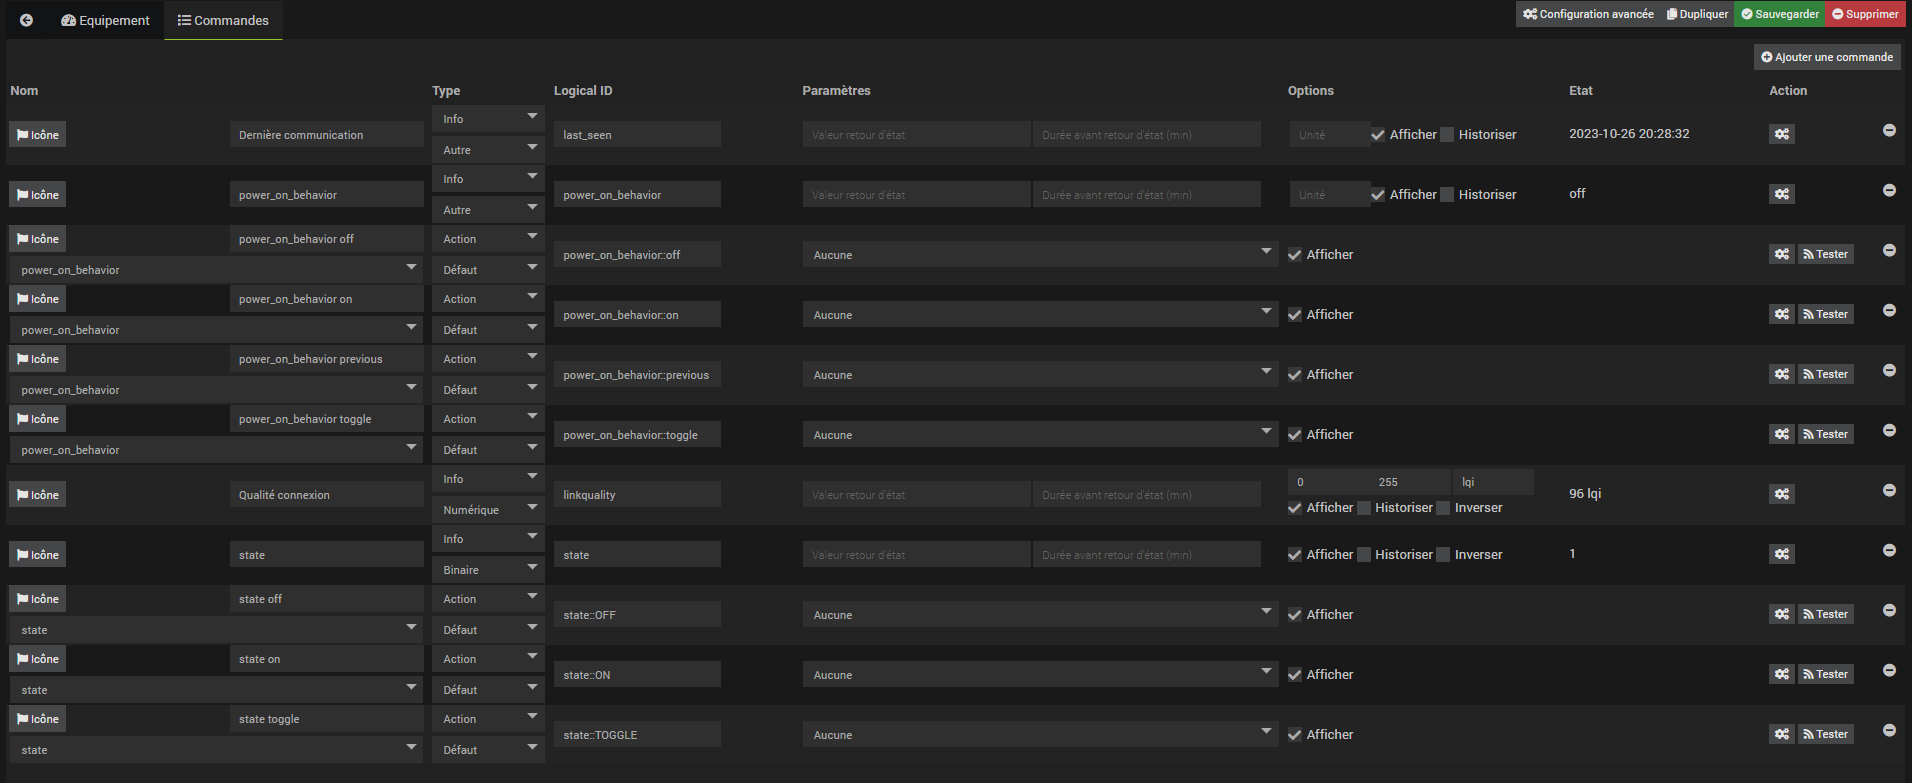Image resolution: width=1912 pixels, height=783 pixels.
Task: Remove the linkquality command with minus icon
Action: click(1889, 490)
